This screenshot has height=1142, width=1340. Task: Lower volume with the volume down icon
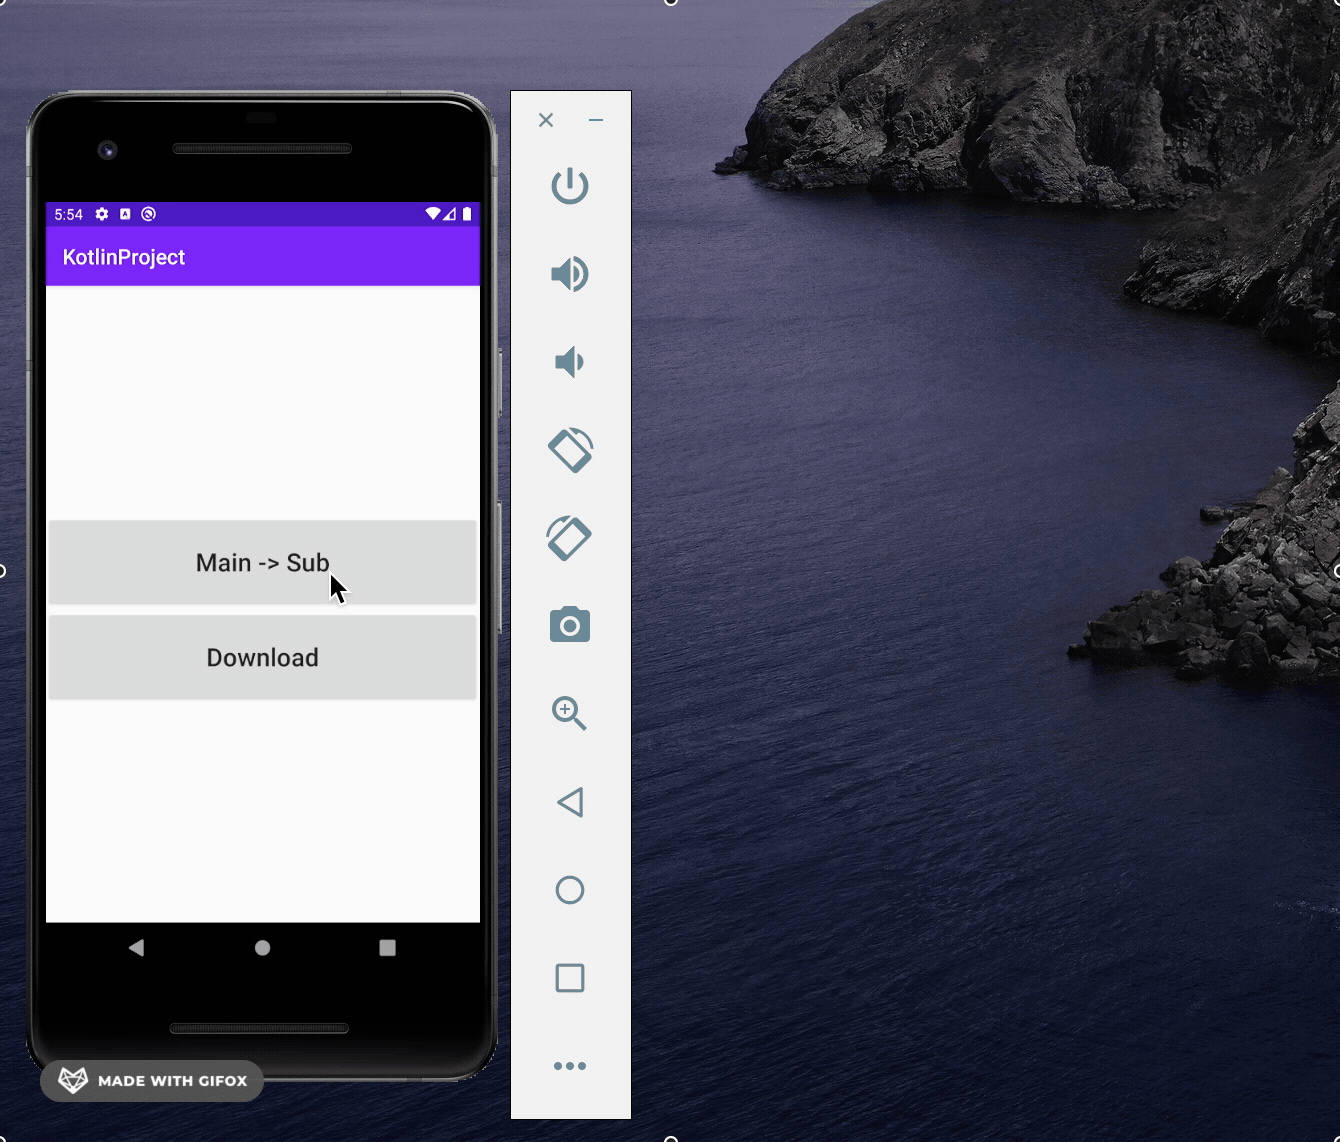[569, 362]
